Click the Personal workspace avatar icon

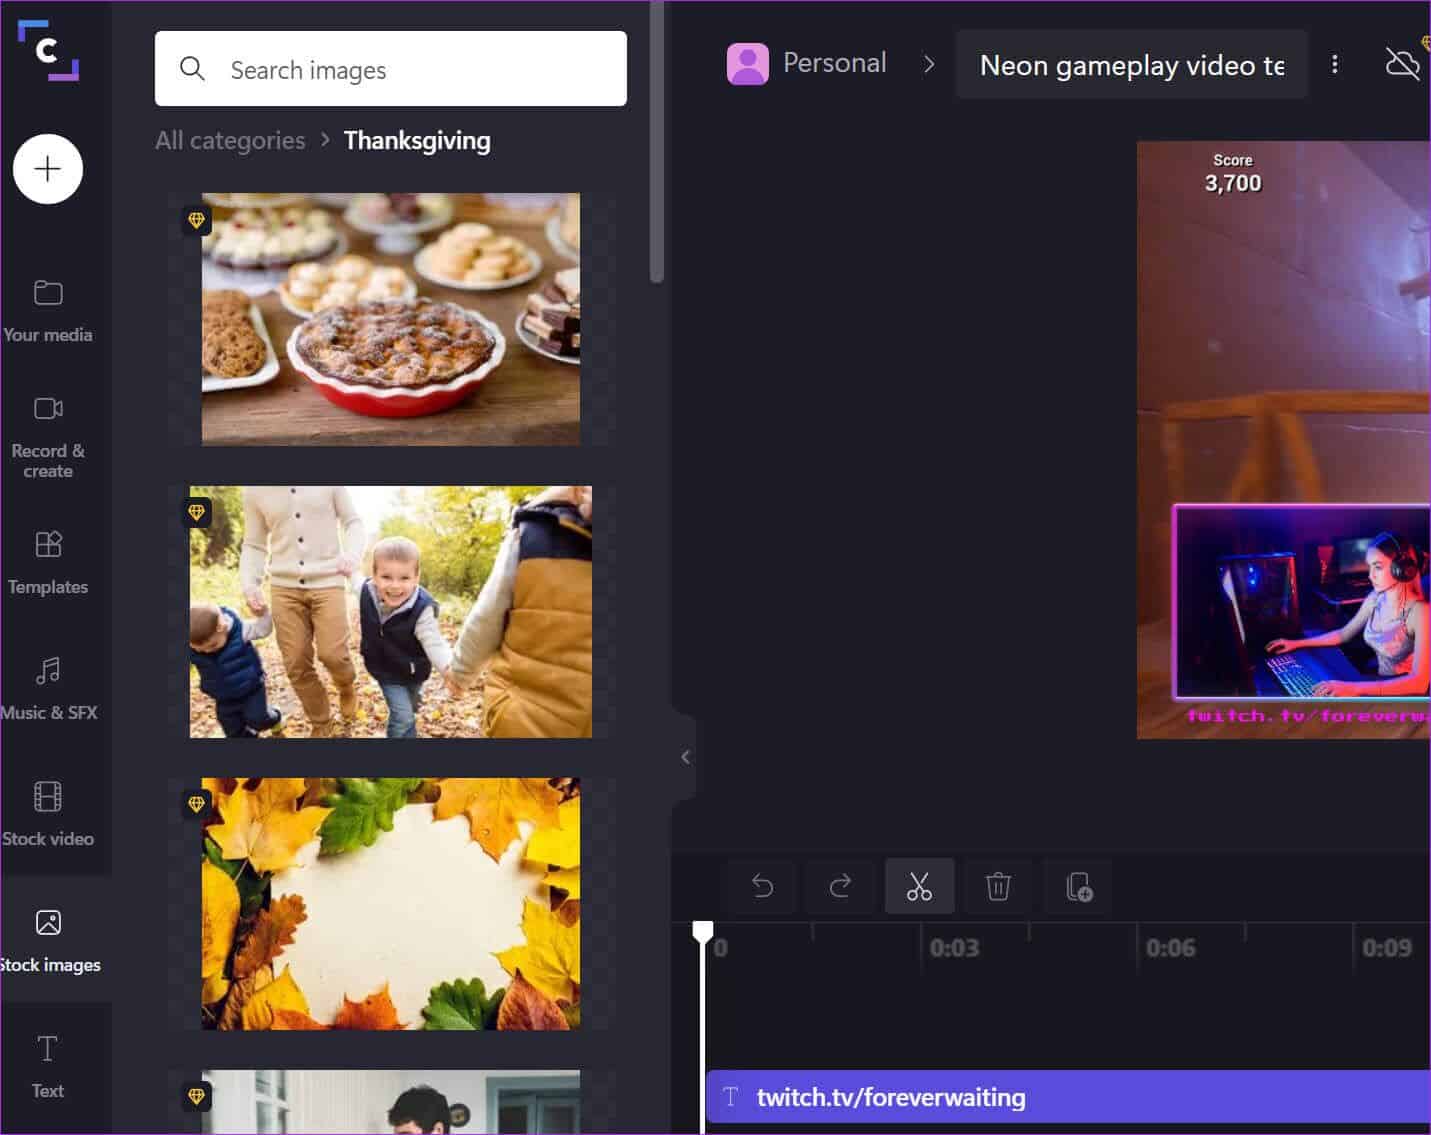pyautogui.click(x=747, y=64)
